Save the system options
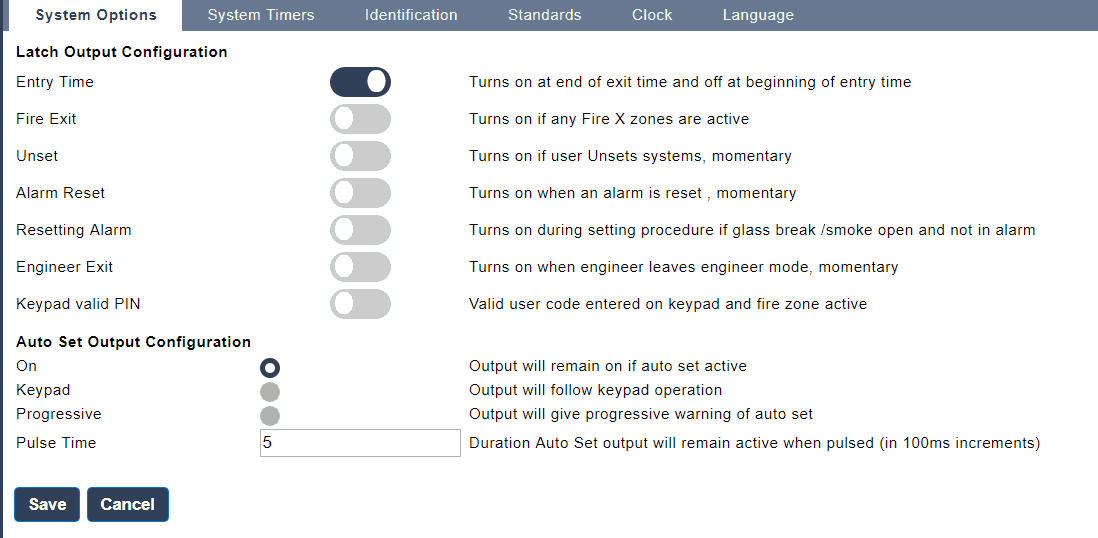Viewport: 1098px width, 538px height. (47, 505)
